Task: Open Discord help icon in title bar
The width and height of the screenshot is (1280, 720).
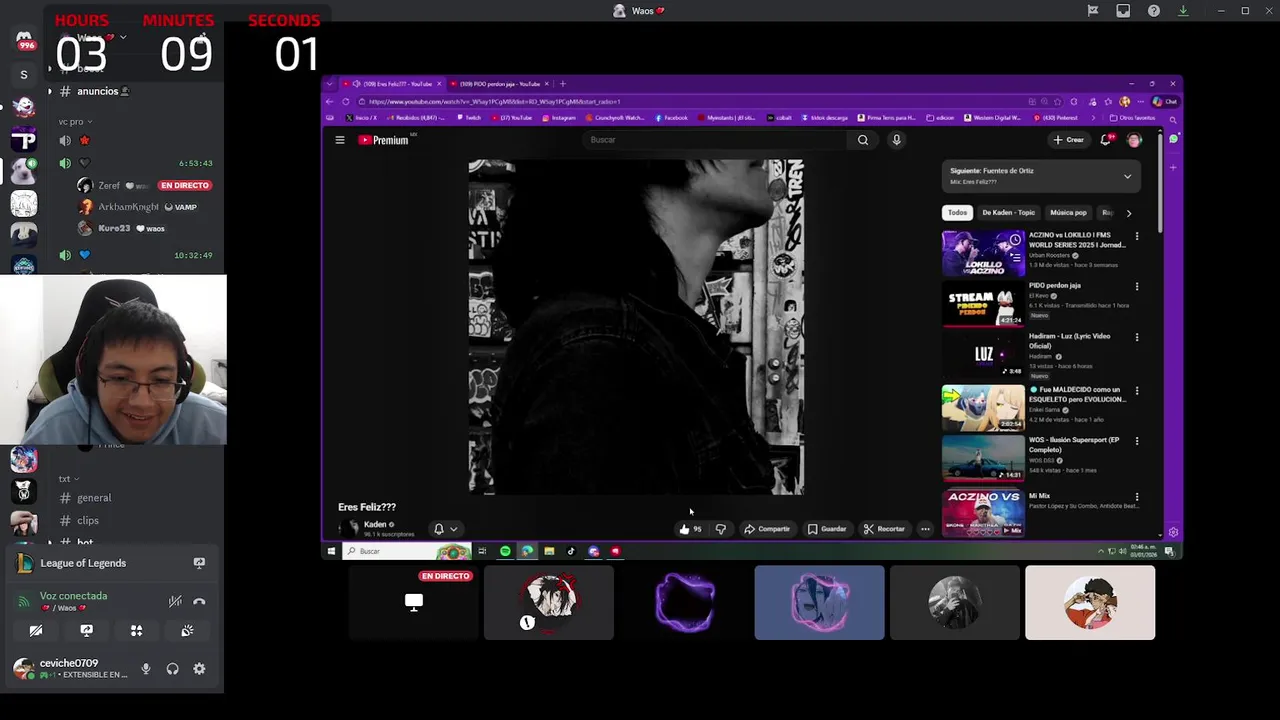Action: coord(1154,11)
